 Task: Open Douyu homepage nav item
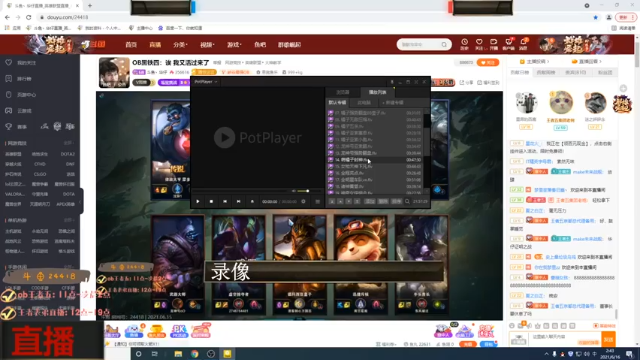click(x=131, y=44)
